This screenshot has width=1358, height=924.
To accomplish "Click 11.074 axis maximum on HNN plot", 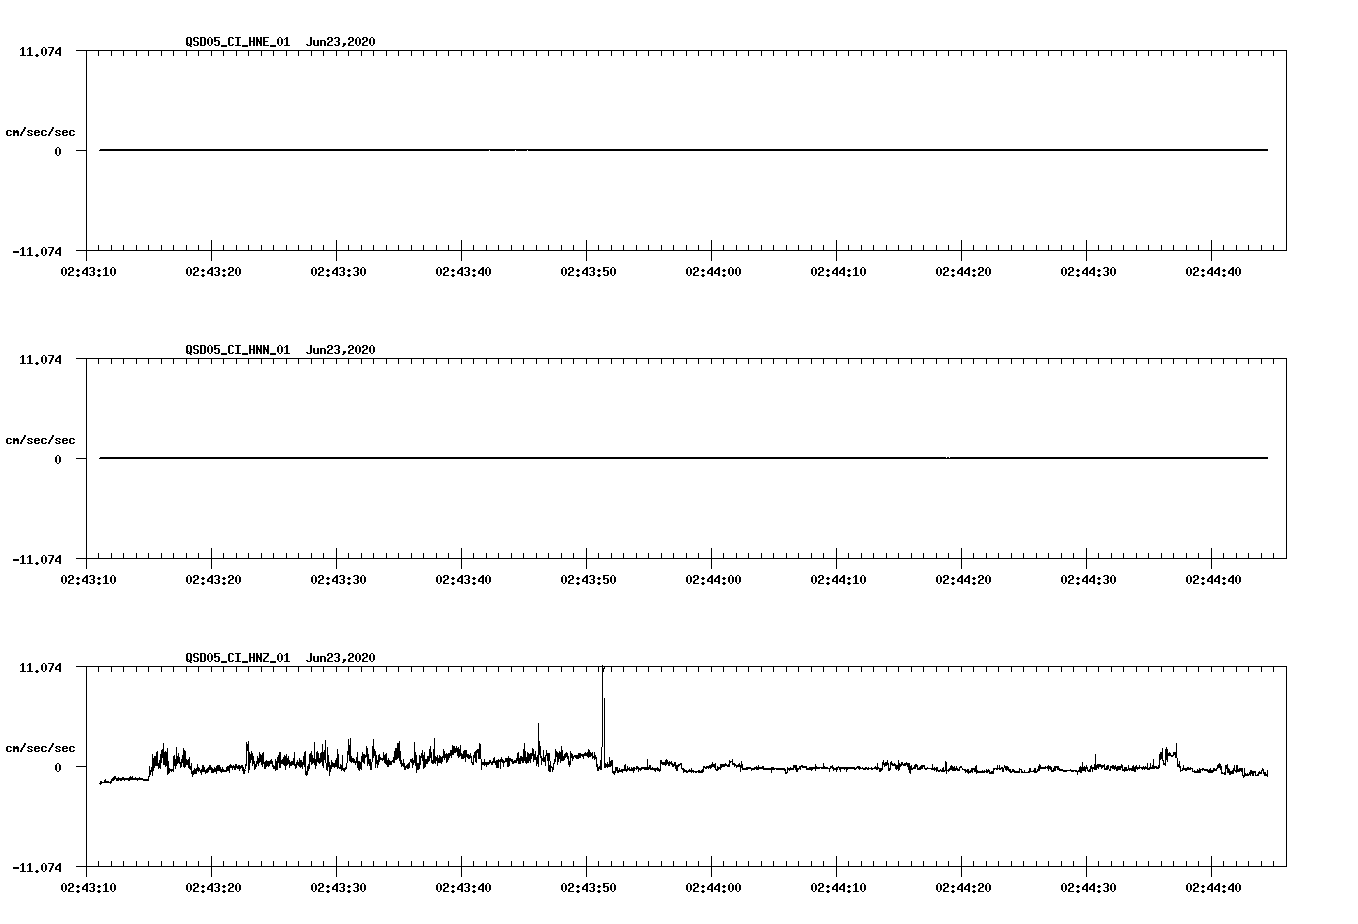I will point(40,359).
